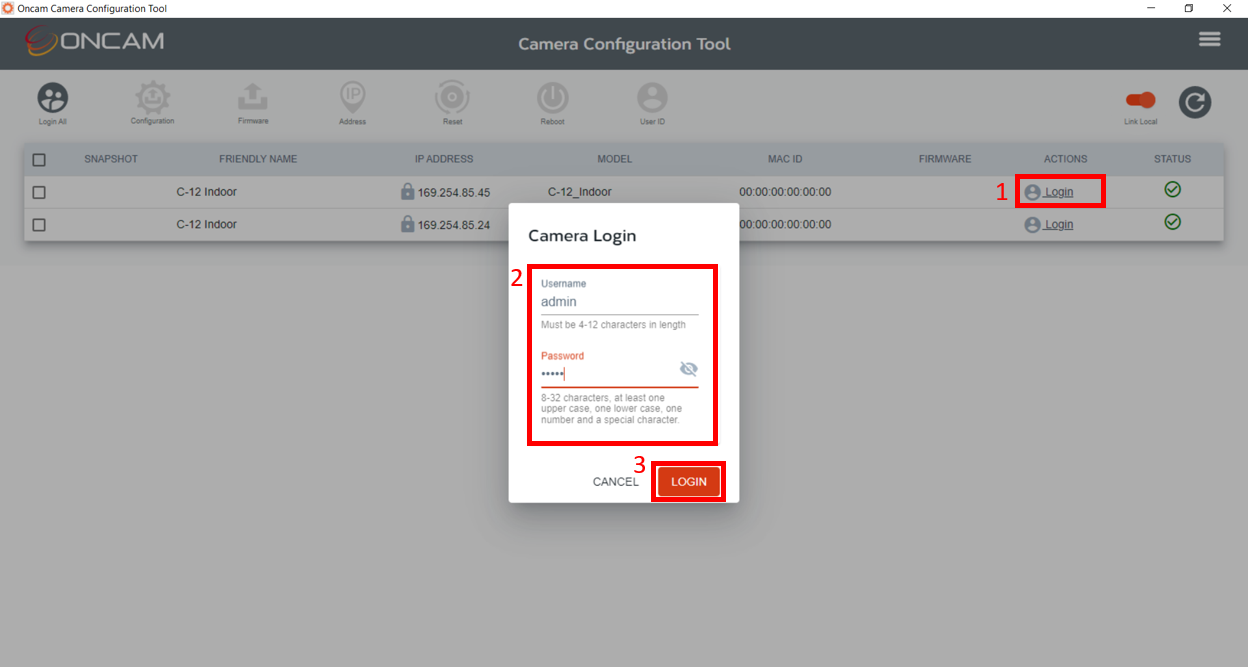Click the orange LOGIN button
The height and width of the screenshot is (667, 1249).
click(x=689, y=482)
